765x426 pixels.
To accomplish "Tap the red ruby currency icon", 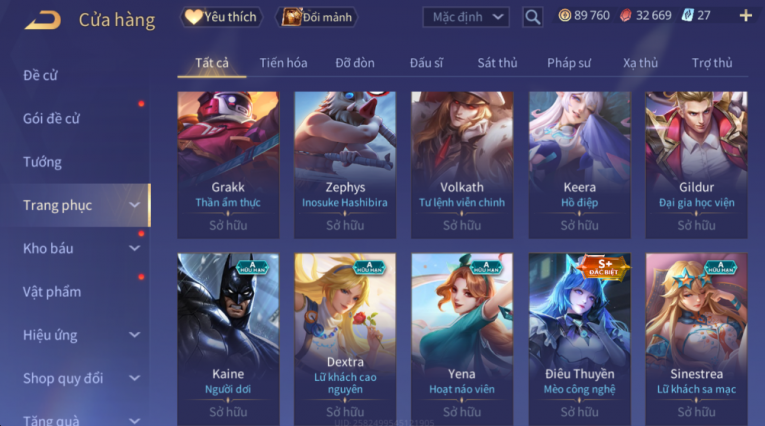I will 625,16.
